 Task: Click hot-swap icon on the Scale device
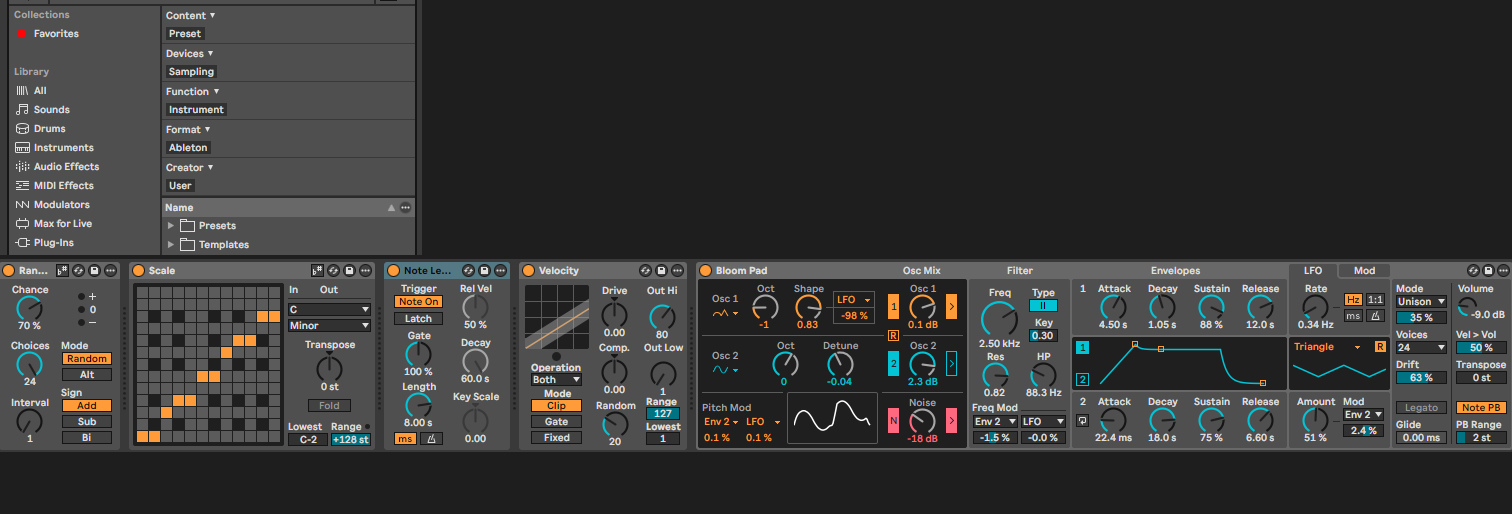click(334, 271)
